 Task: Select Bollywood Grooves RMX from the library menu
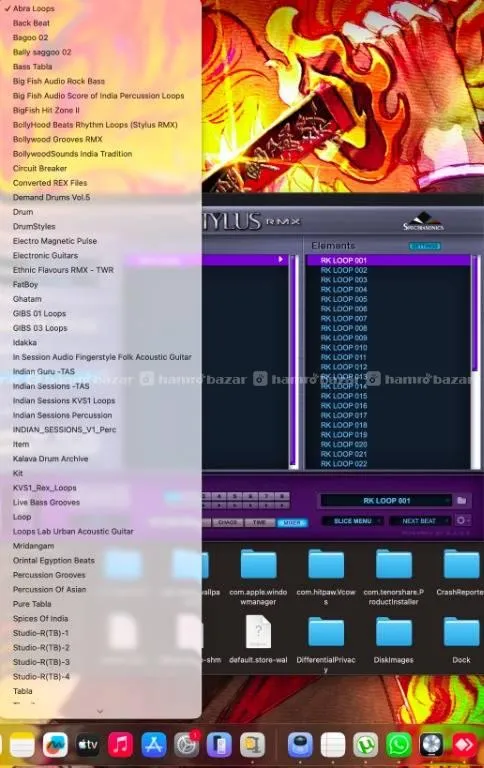coord(58,139)
